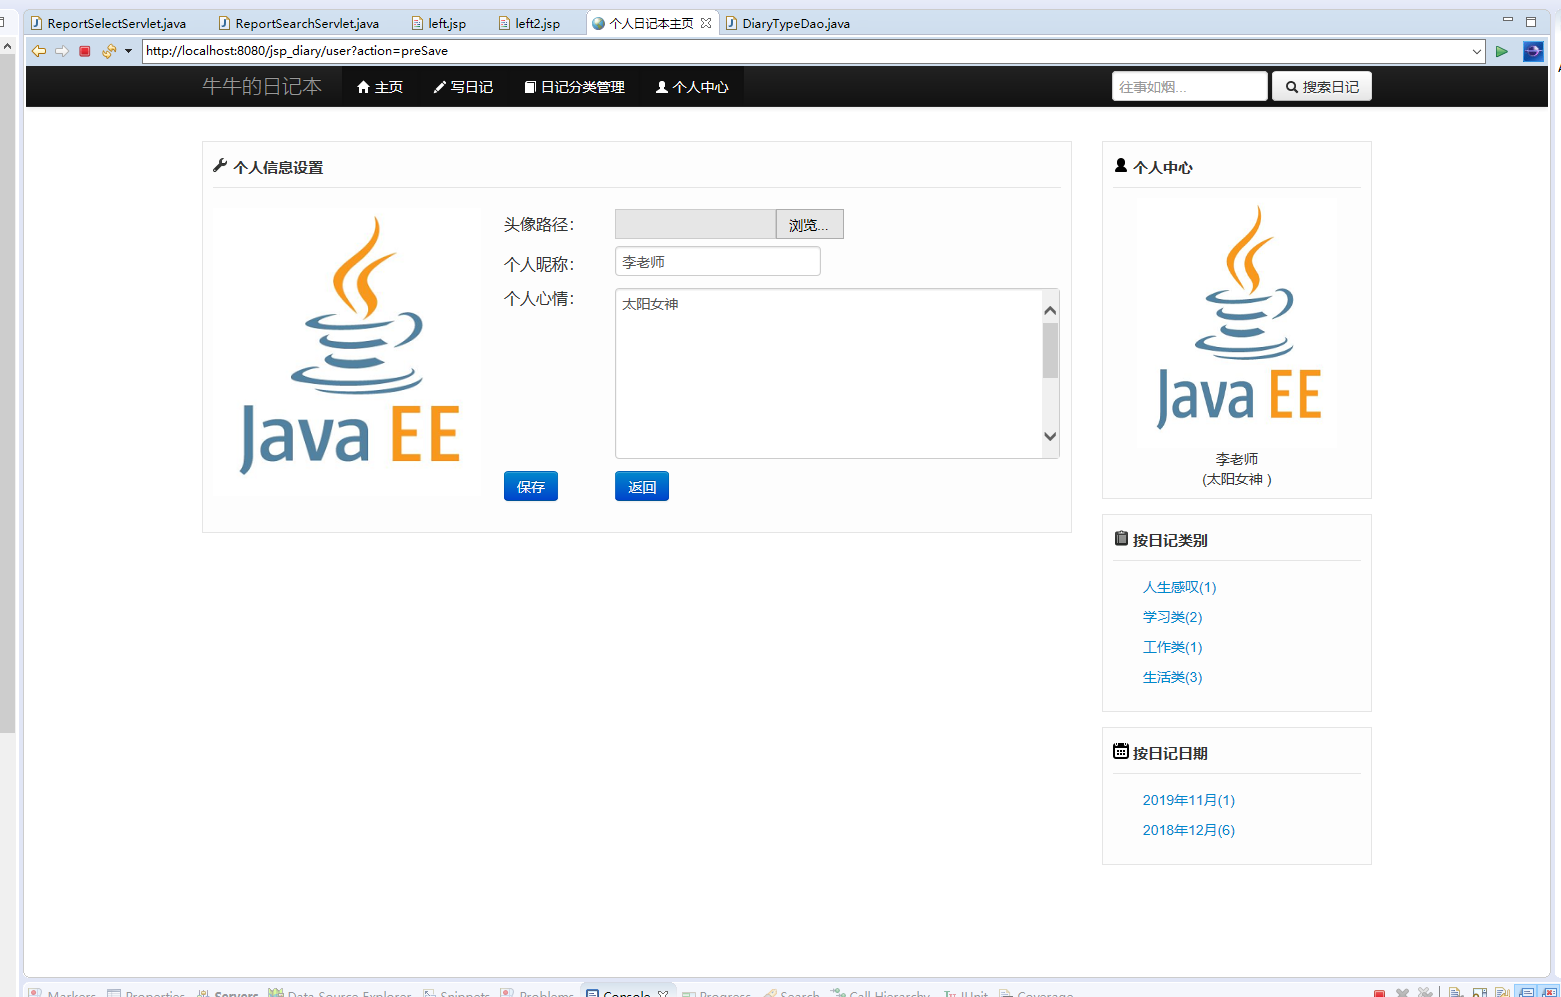
Task: Stop page loading via red stop icon
Action: click(85, 51)
